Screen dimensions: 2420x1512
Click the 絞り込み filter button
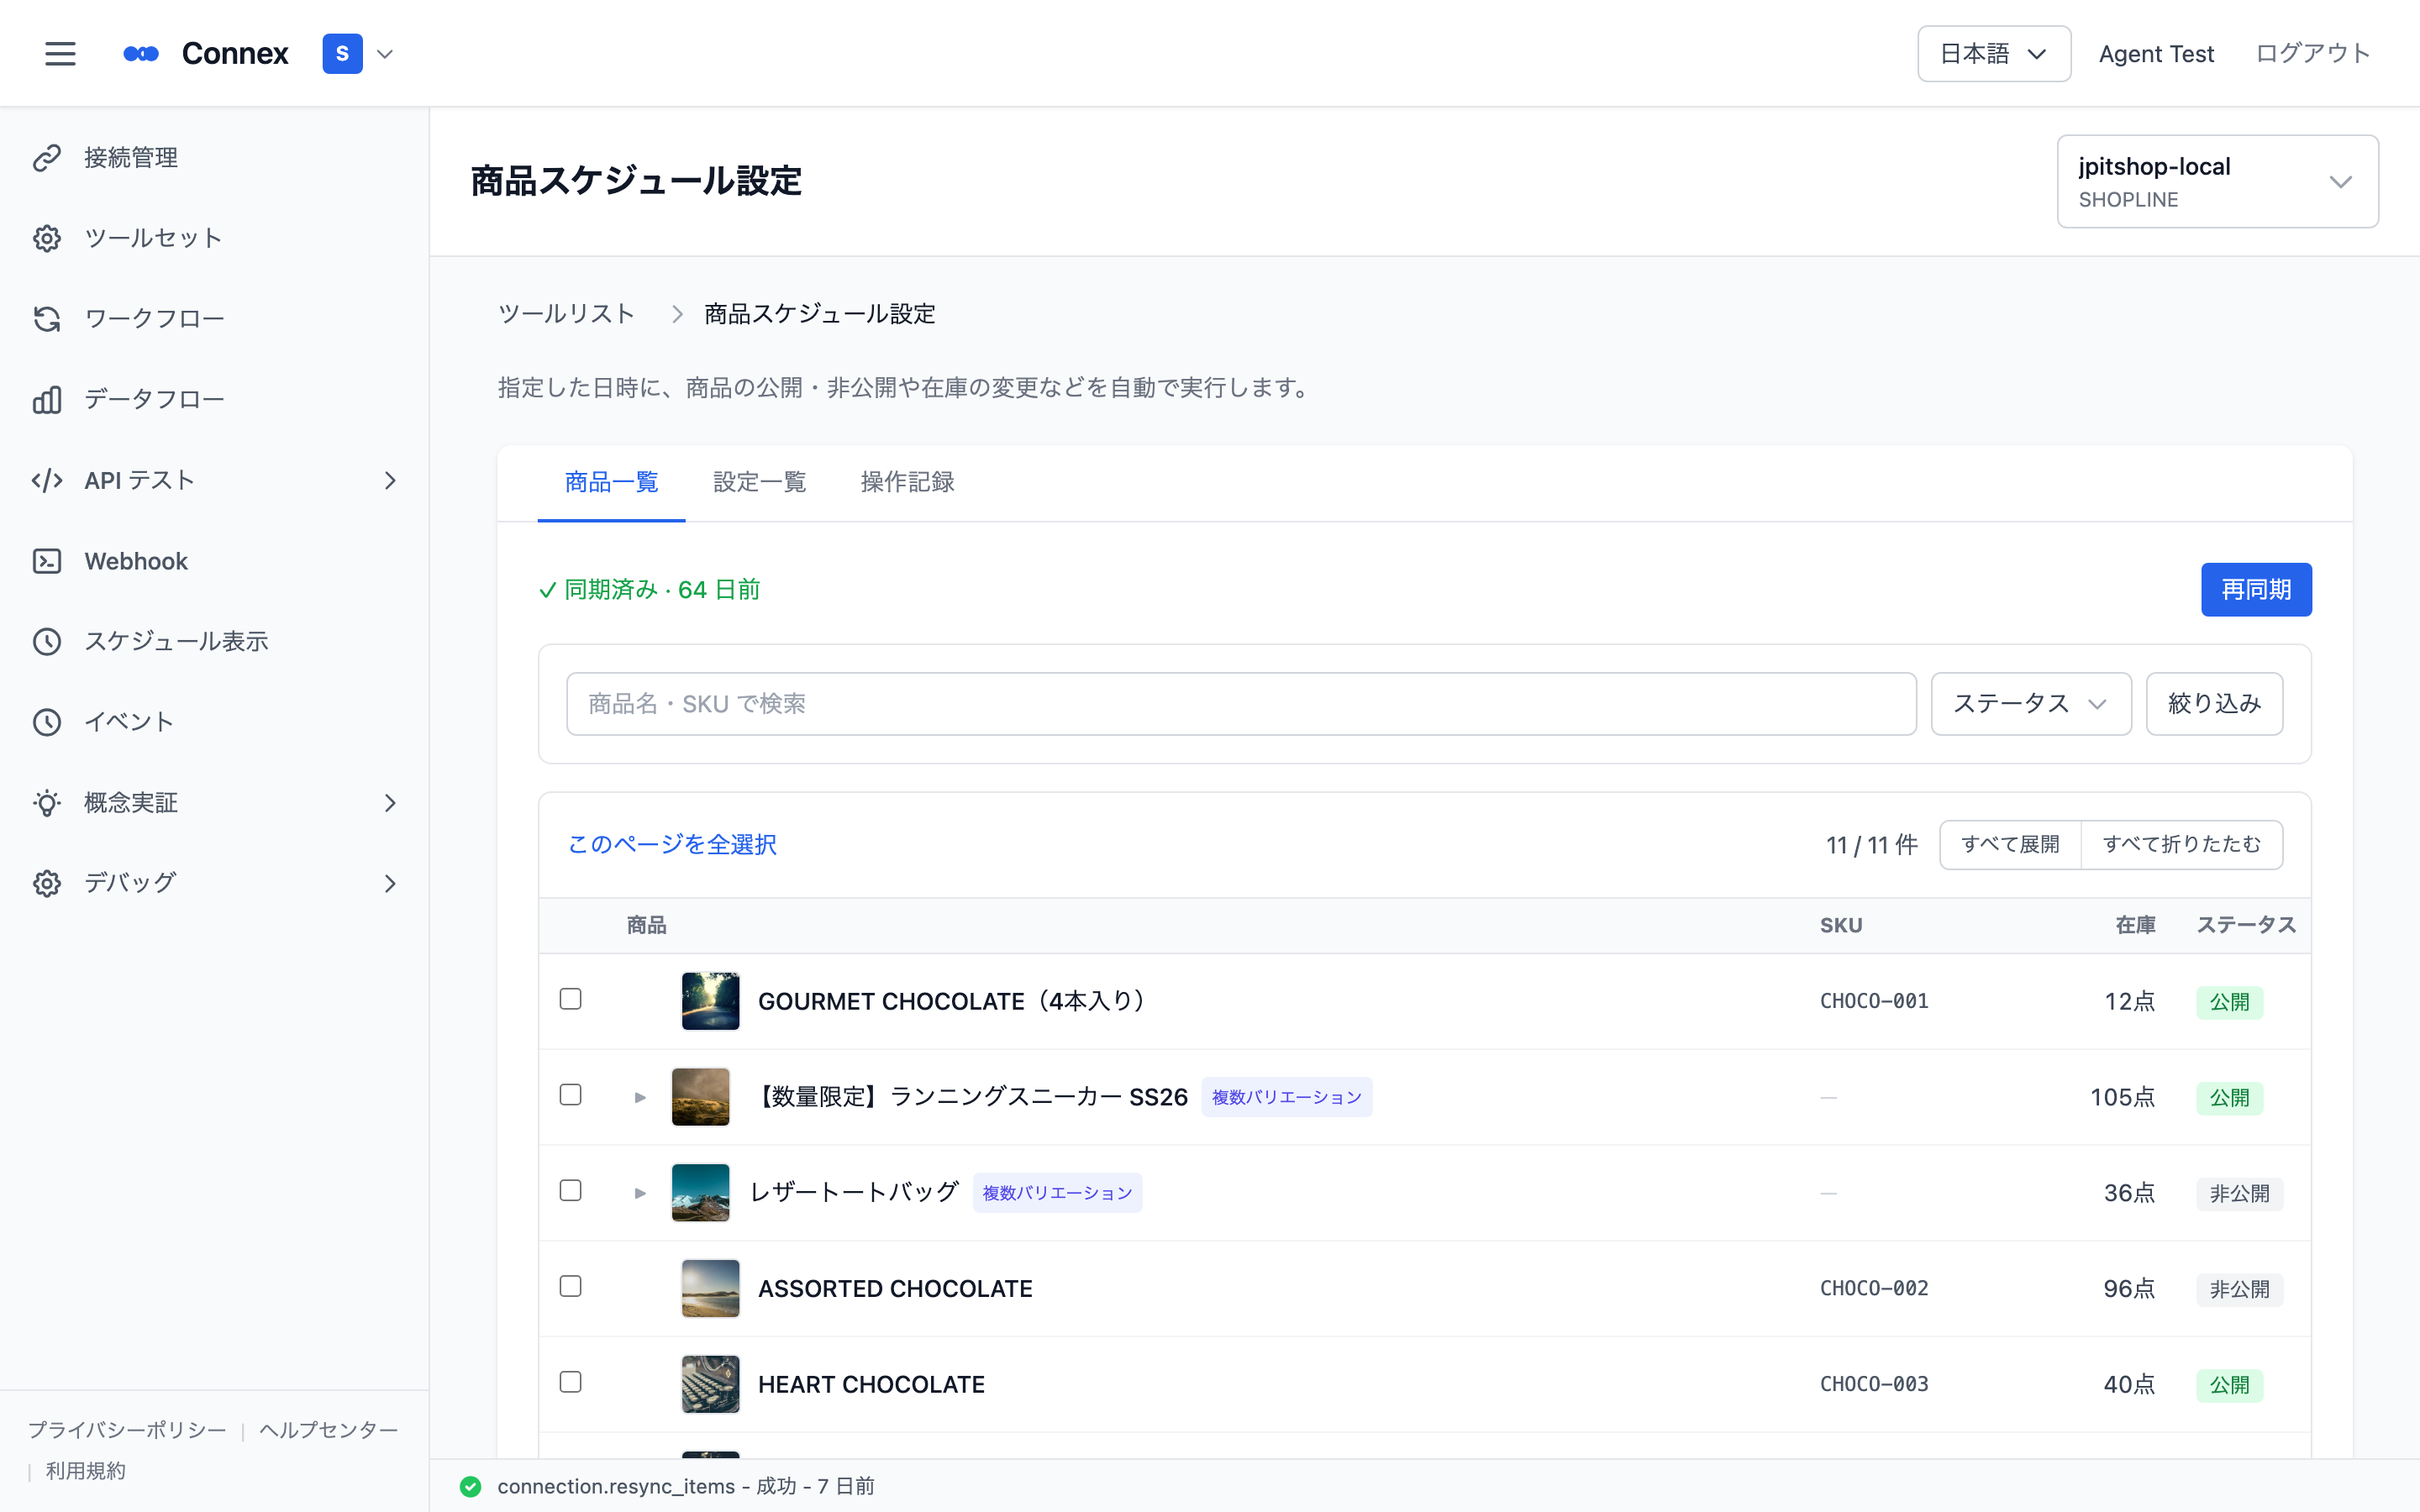pyautogui.click(x=2214, y=704)
